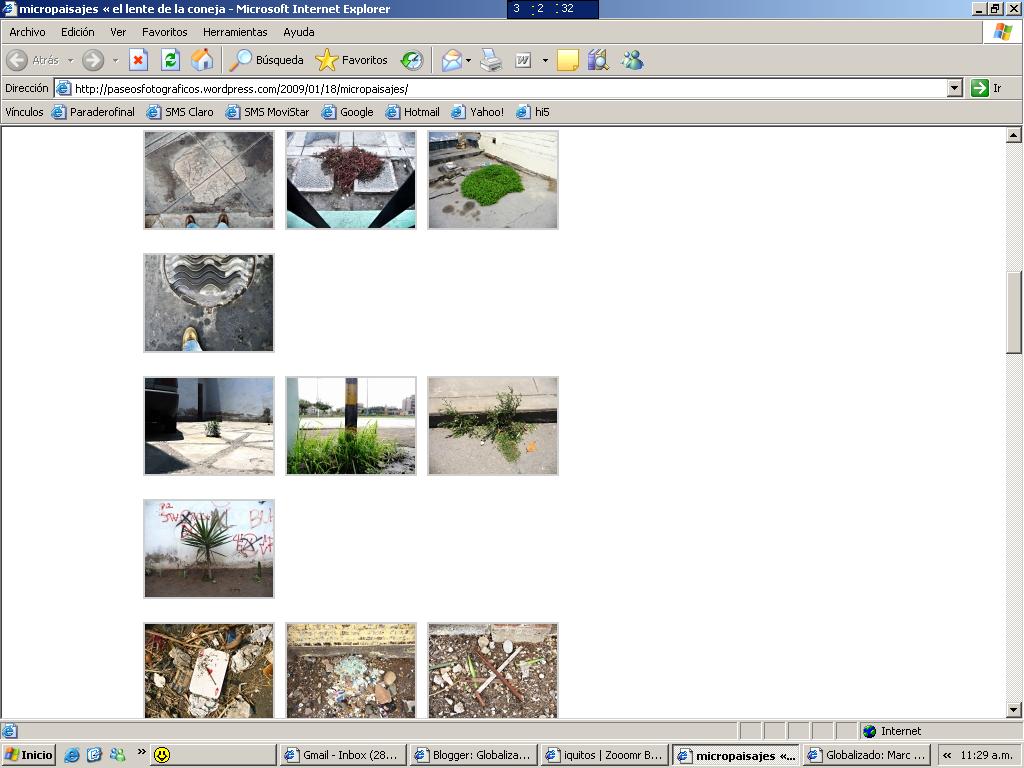
Task: Open thumbnail of grass around pole
Action: (x=351, y=426)
